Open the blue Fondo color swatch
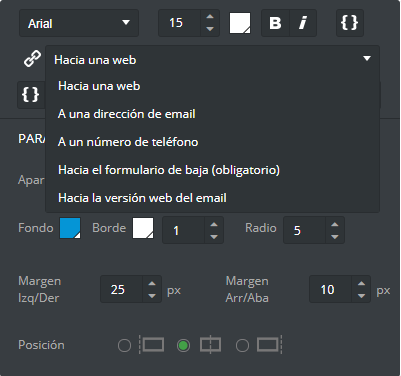Image resolution: width=401 pixels, height=376 pixels. coord(70,228)
